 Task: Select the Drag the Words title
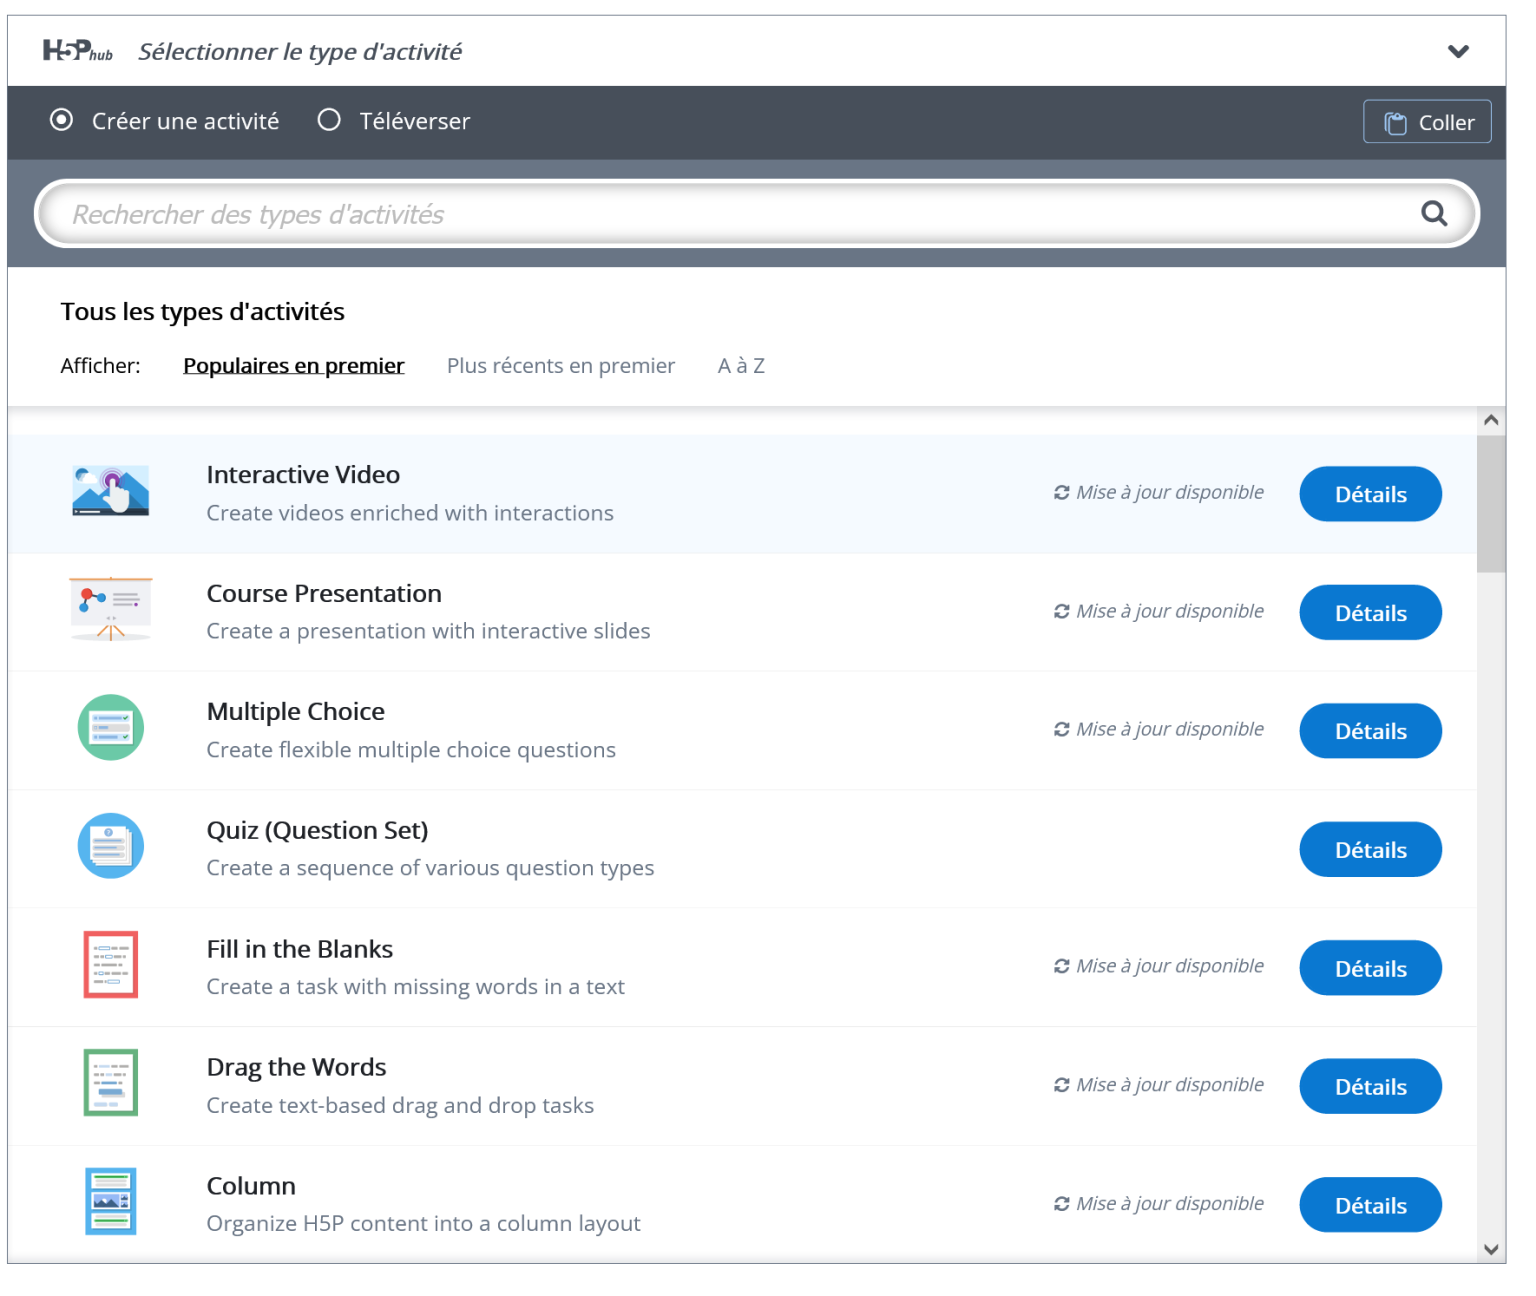[296, 1067]
